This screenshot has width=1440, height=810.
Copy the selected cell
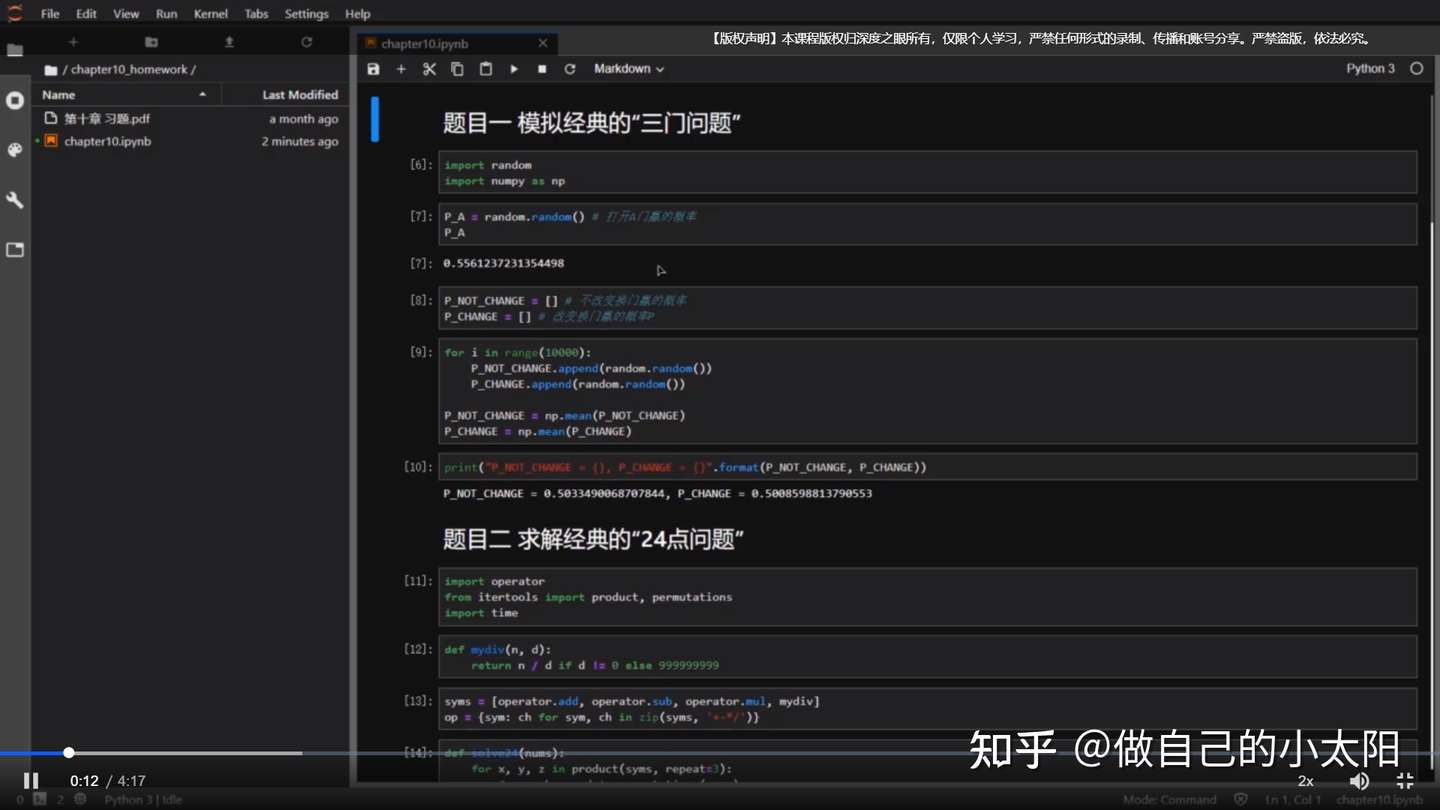click(457, 69)
